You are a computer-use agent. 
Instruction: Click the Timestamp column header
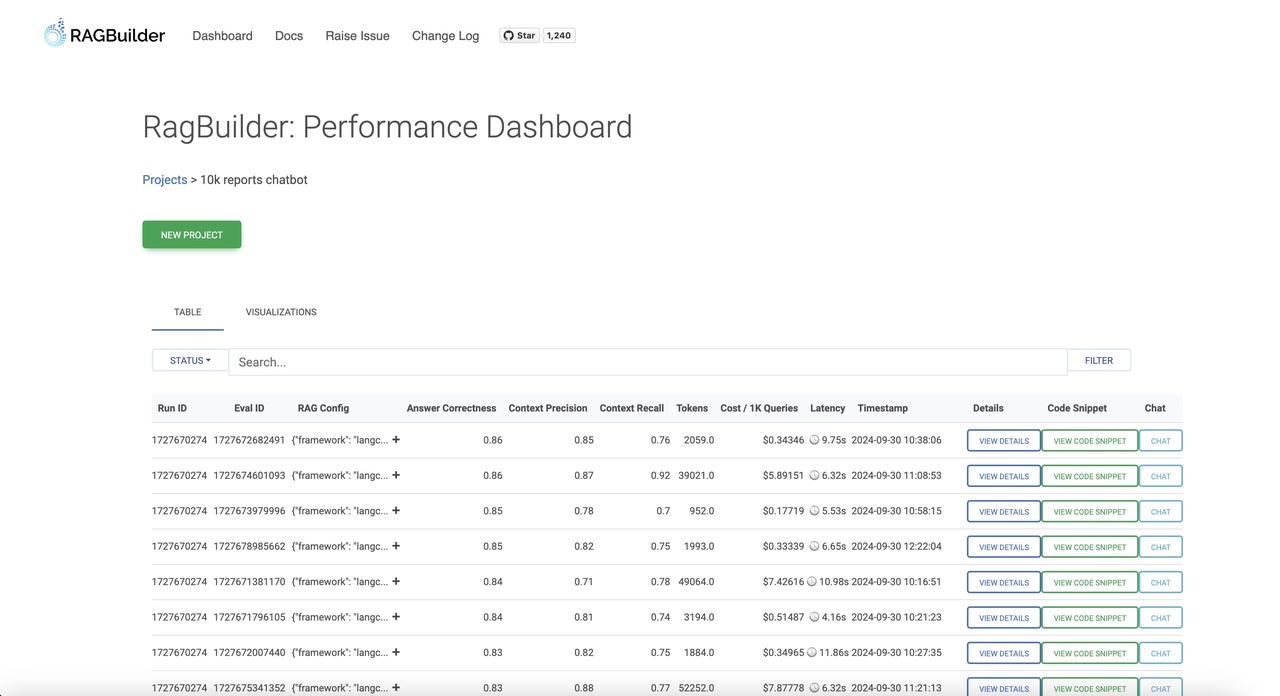[883, 408]
